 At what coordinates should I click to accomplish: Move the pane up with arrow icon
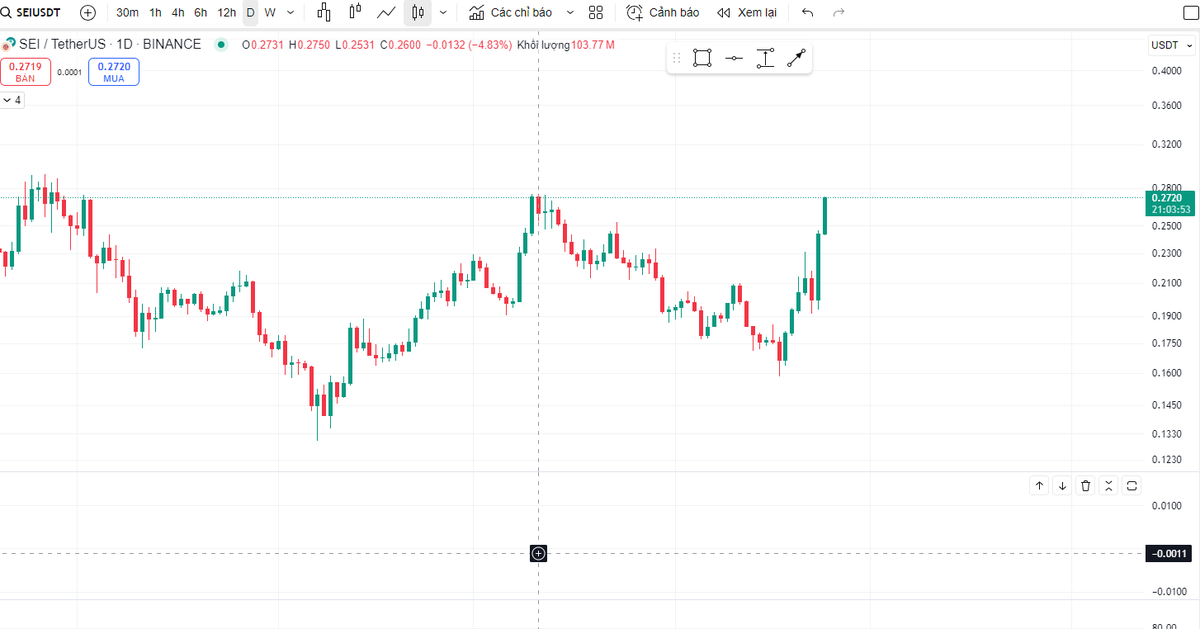pyautogui.click(x=1039, y=485)
